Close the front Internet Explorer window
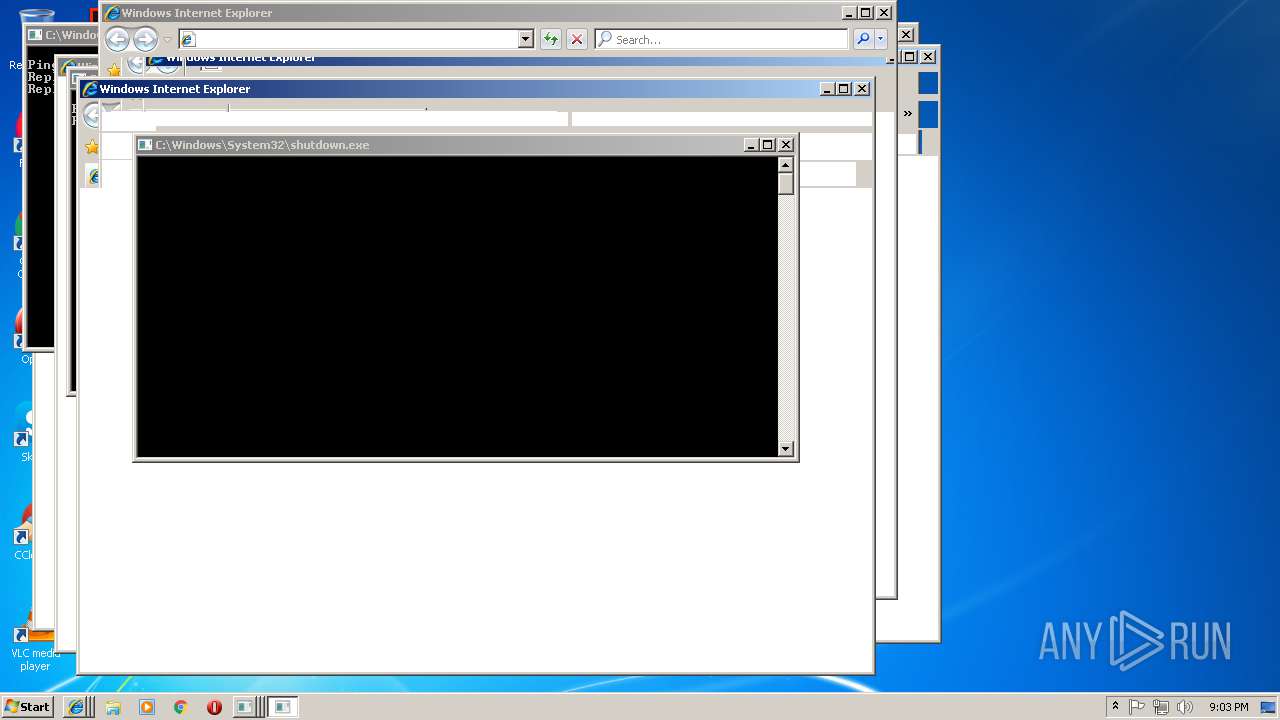Screen dimensions: 1280x720 click(x=862, y=89)
